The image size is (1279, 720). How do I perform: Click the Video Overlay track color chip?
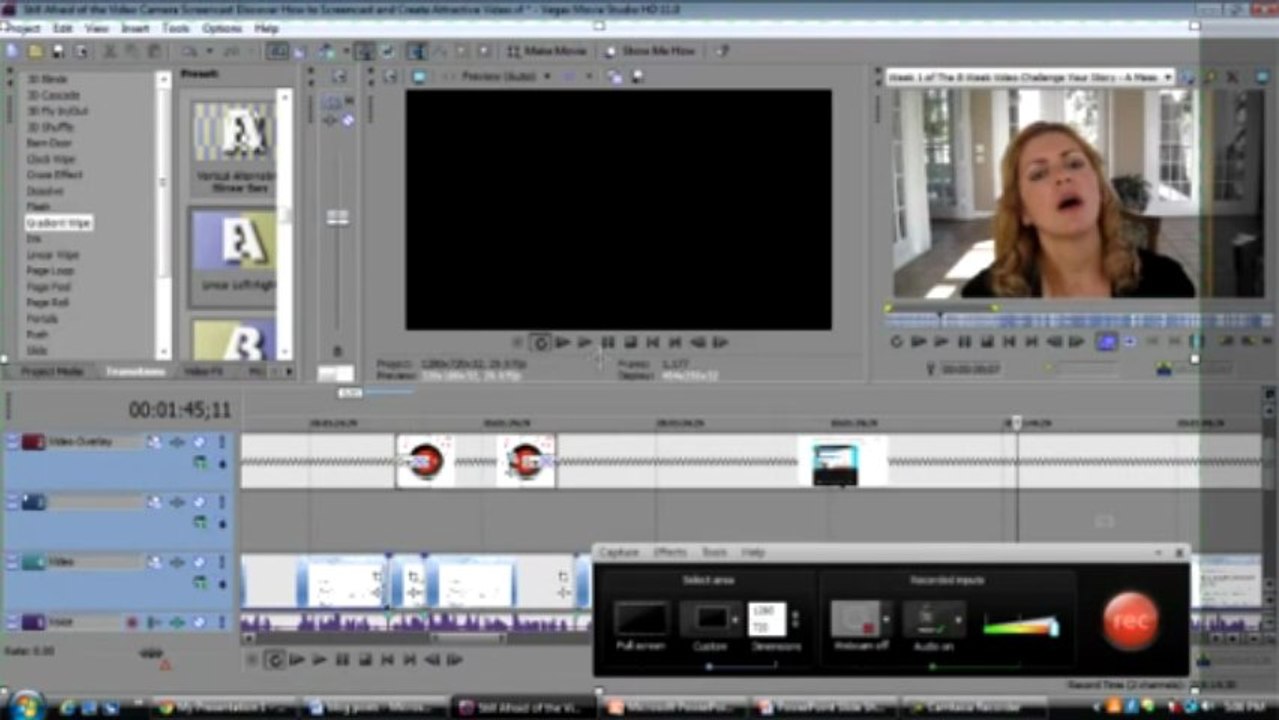click(x=33, y=442)
